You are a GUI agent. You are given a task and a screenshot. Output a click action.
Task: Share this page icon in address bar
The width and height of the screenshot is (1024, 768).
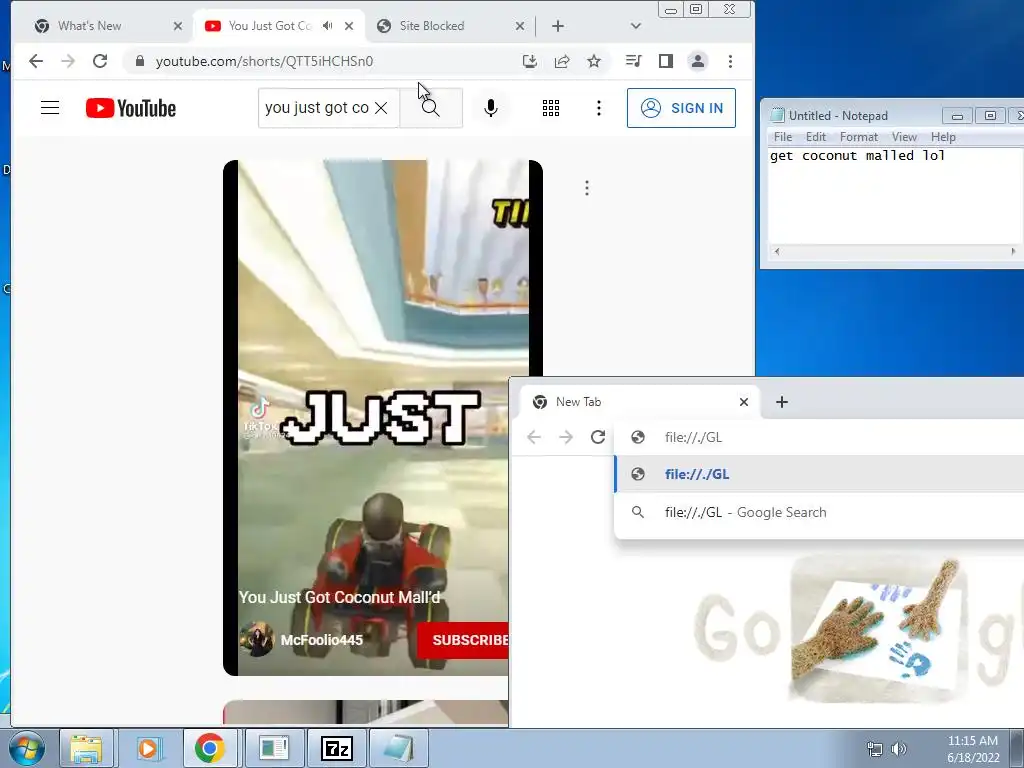[562, 61]
